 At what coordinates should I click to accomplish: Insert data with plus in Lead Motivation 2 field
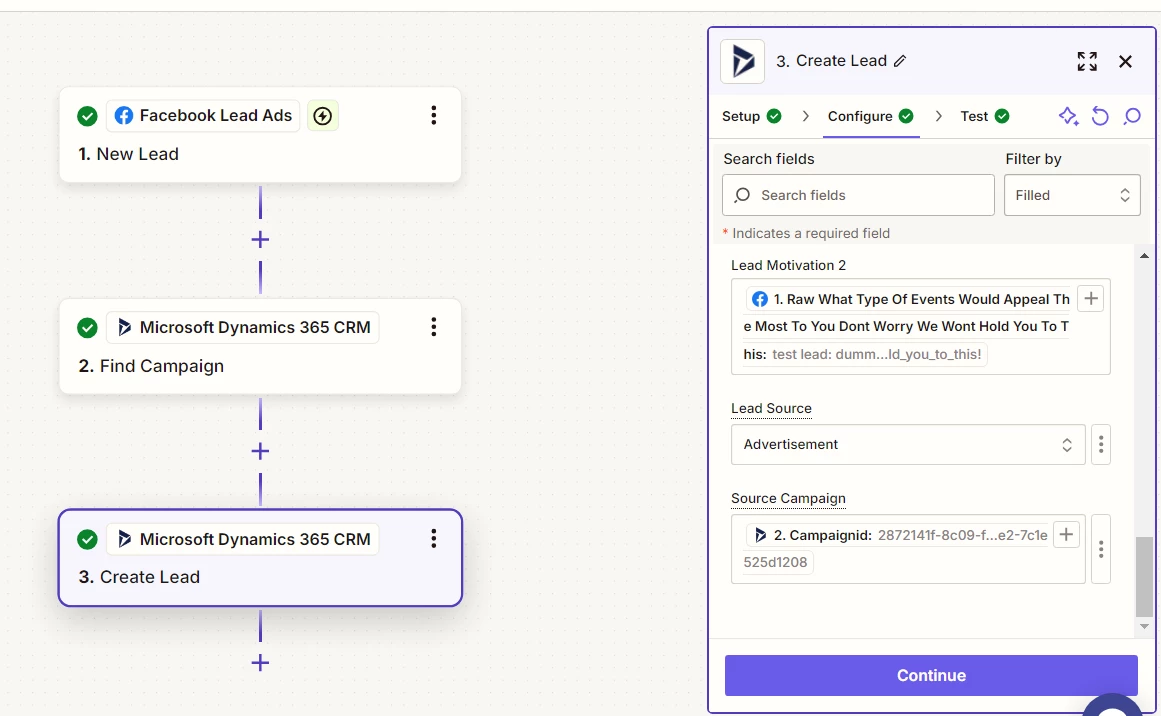pos(1091,299)
